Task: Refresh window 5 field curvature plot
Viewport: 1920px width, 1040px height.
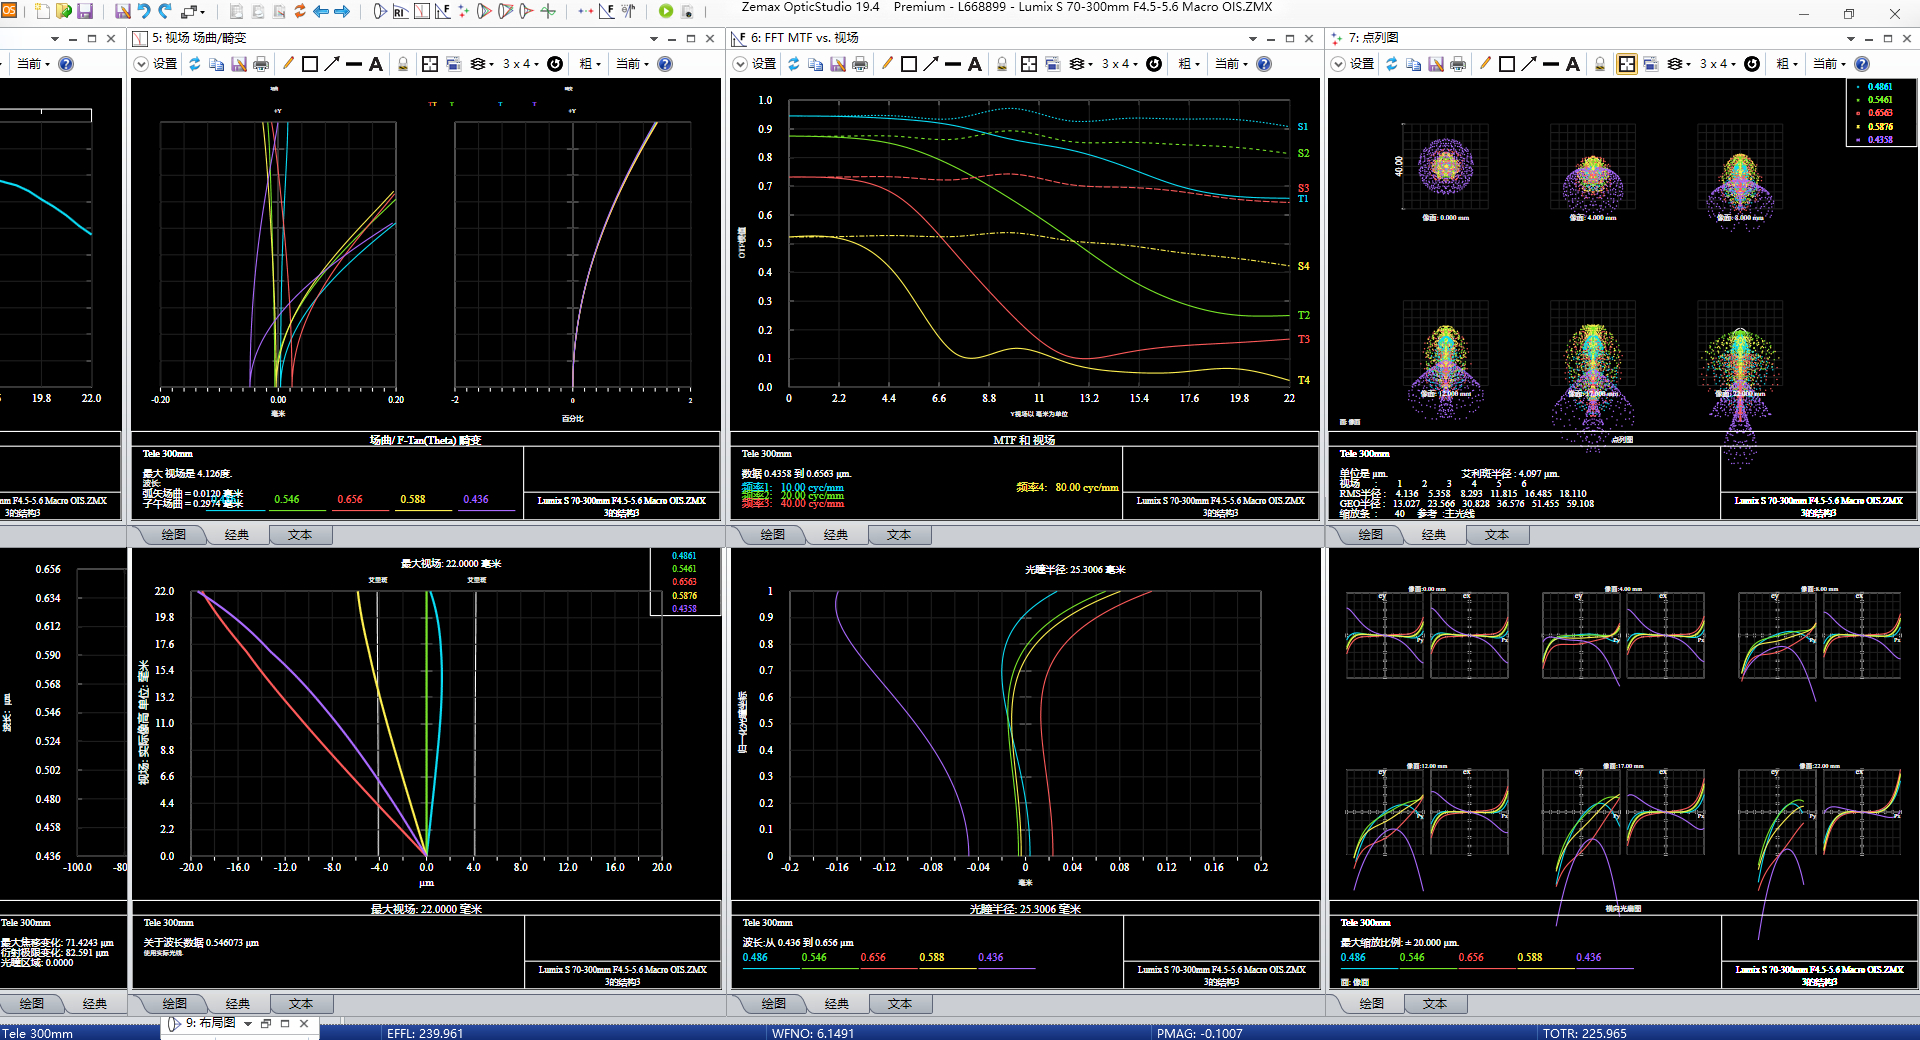Action: coord(194,64)
